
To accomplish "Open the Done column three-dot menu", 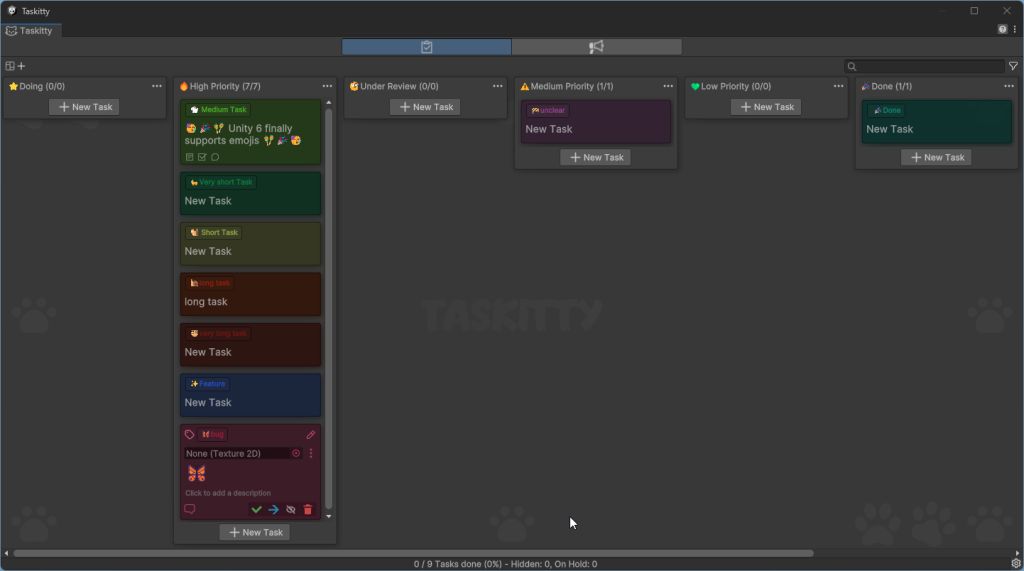I will 1009,87.
